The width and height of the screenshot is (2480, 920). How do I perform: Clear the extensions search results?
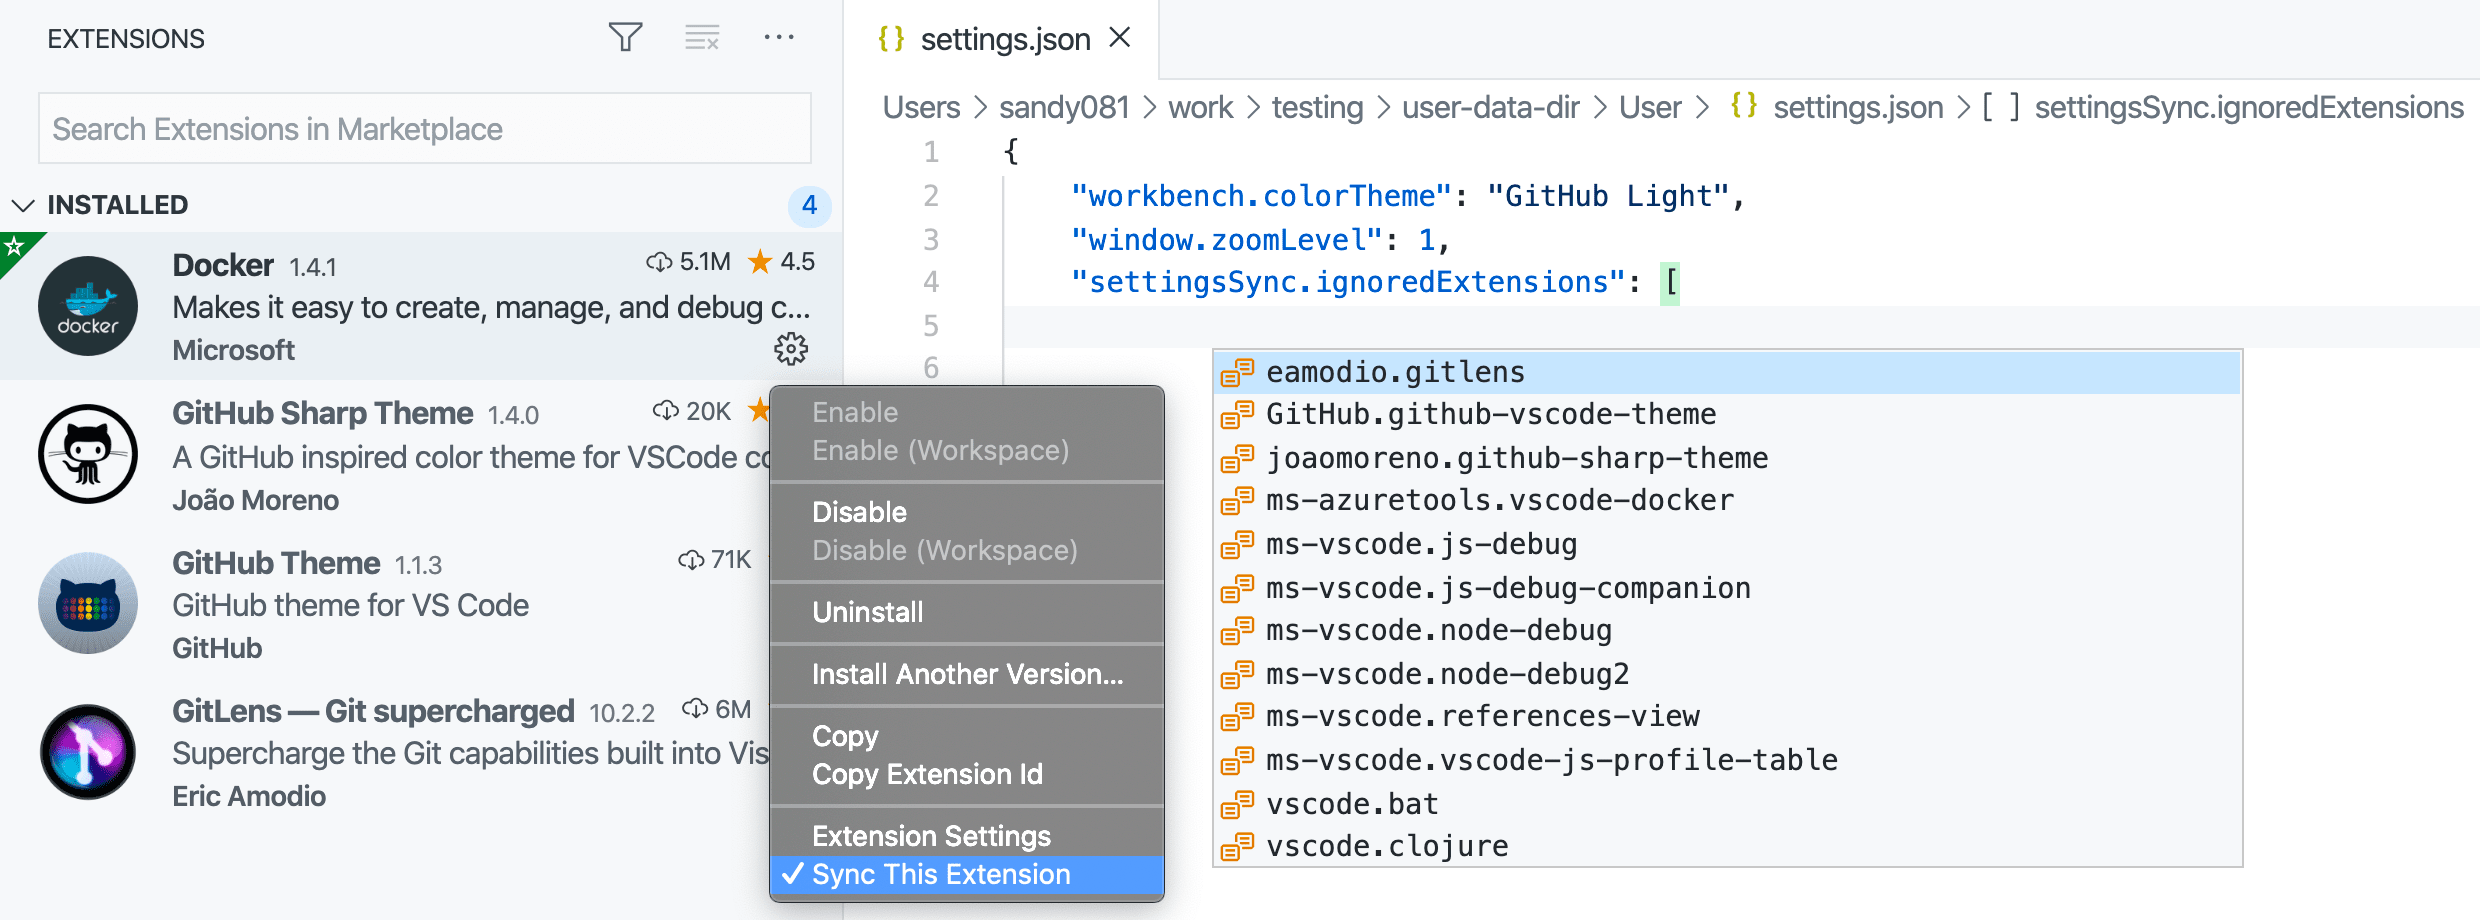coord(701,36)
